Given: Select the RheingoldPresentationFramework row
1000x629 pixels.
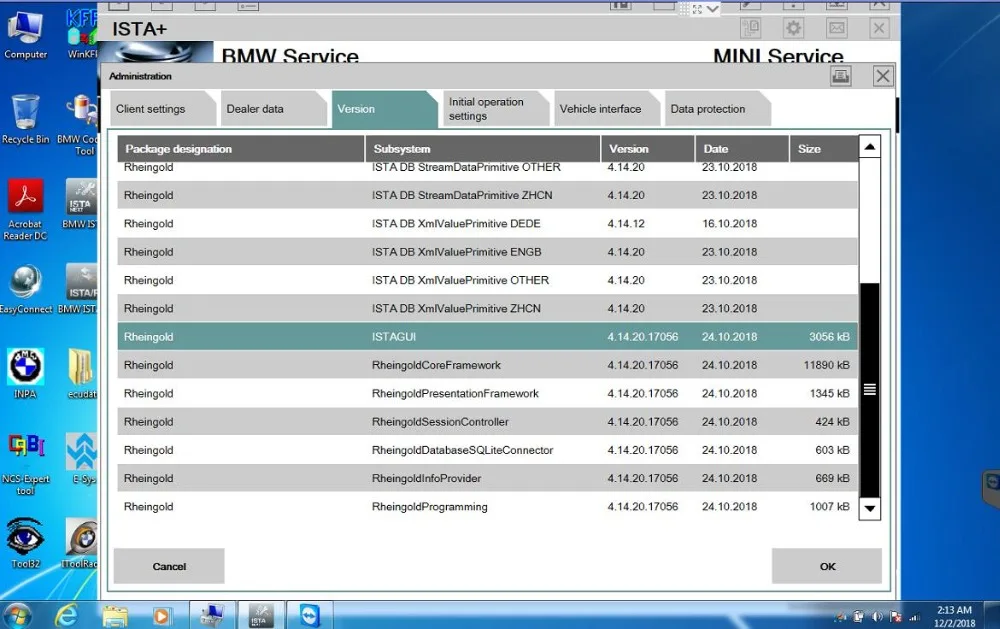Looking at the screenshot, I should click(x=487, y=393).
